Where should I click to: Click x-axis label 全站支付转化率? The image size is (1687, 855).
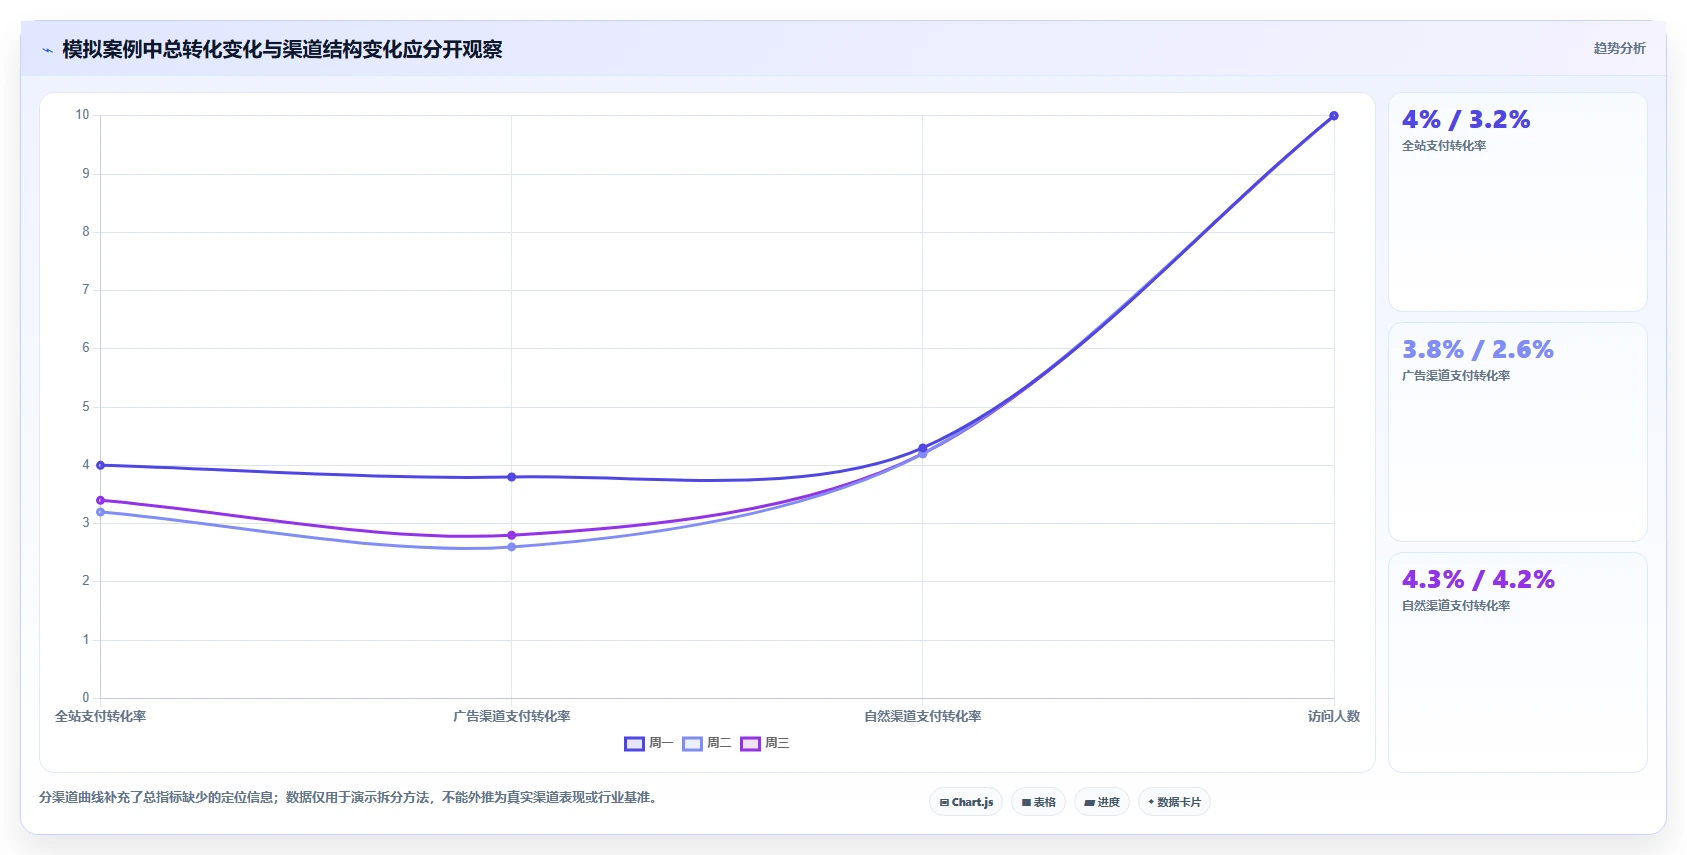tap(100, 716)
